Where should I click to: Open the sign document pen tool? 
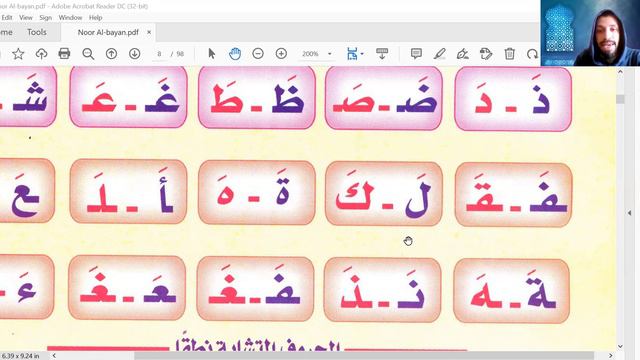(x=462, y=54)
